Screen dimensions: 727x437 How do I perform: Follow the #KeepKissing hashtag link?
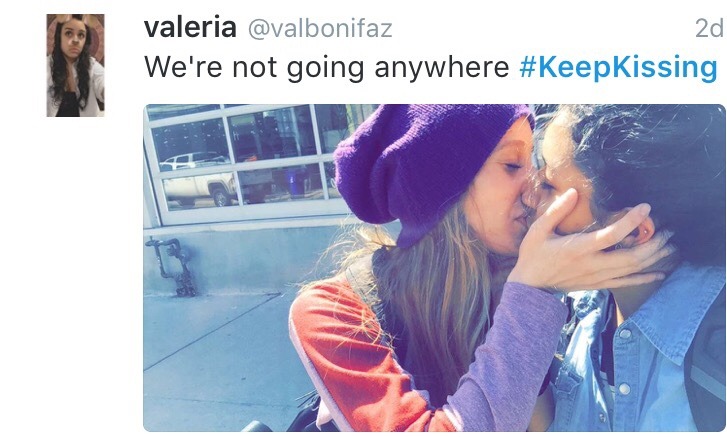619,68
